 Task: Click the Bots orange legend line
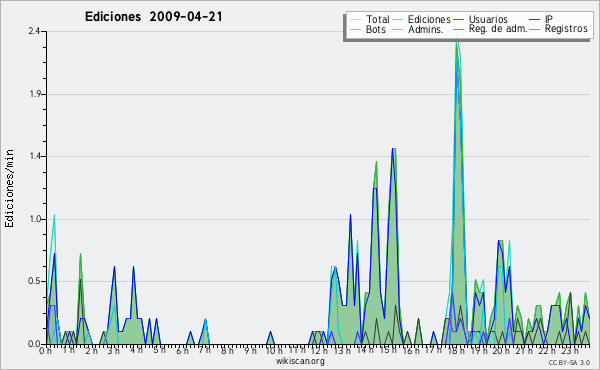[x=355, y=29]
